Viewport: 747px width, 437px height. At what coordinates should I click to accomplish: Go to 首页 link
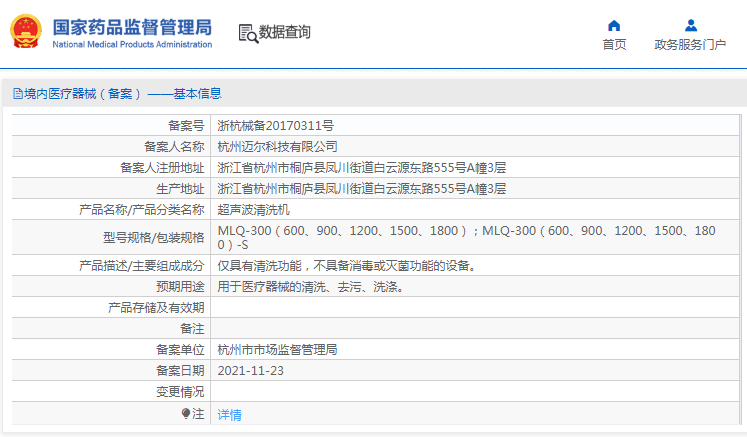pyautogui.click(x=614, y=44)
